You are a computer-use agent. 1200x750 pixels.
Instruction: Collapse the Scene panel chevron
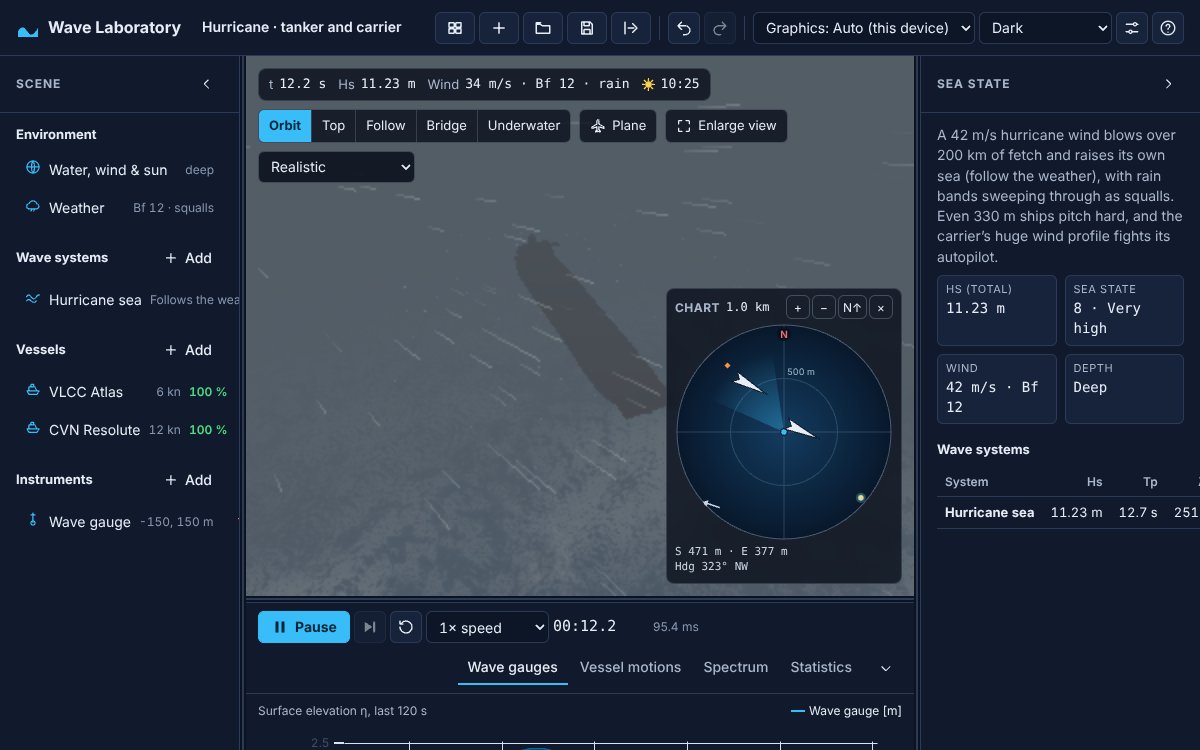tap(207, 84)
